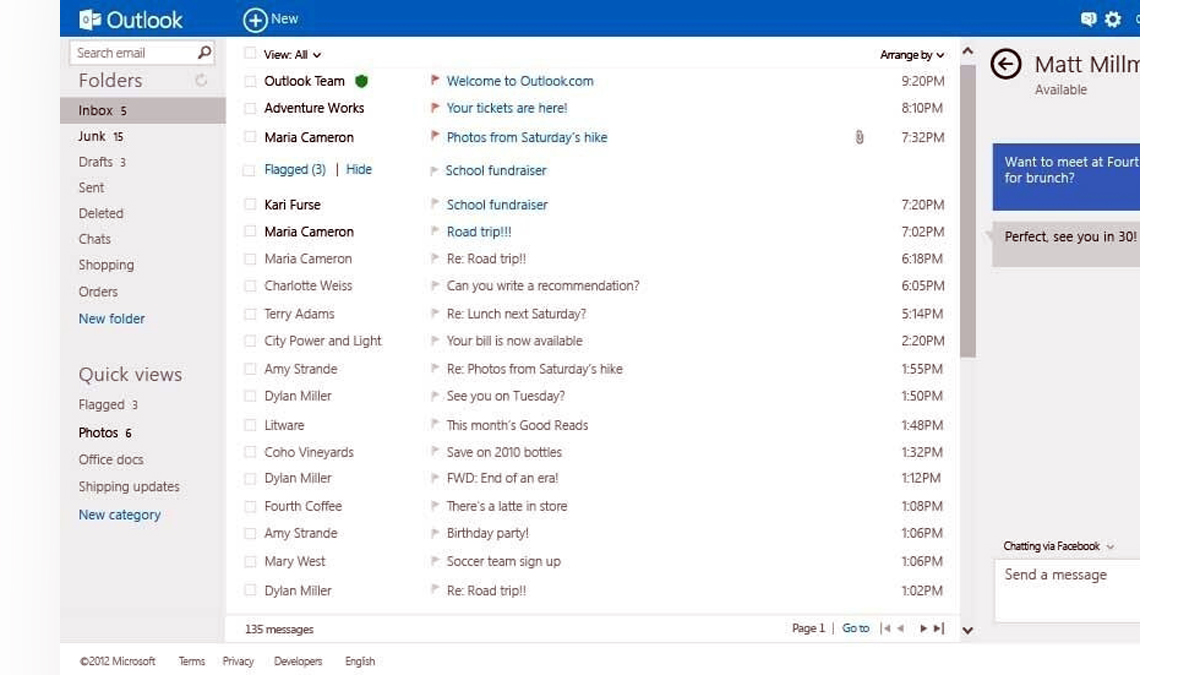Viewport: 1200px width, 675px height.
Task: Open the Inbox folder
Action: point(143,110)
